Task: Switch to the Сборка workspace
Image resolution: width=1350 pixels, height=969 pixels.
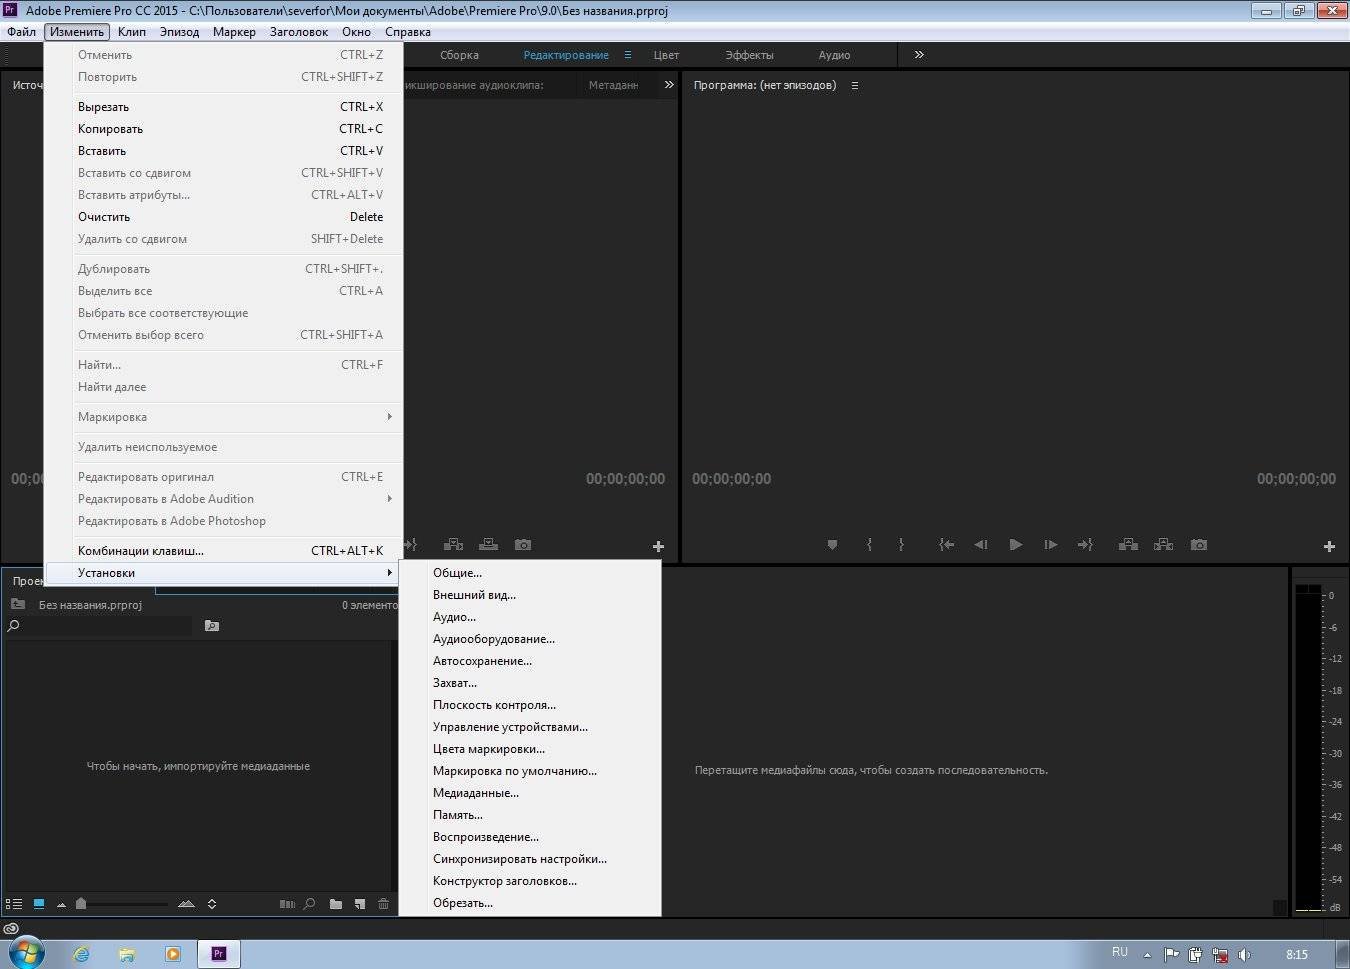Action: pyautogui.click(x=459, y=55)
